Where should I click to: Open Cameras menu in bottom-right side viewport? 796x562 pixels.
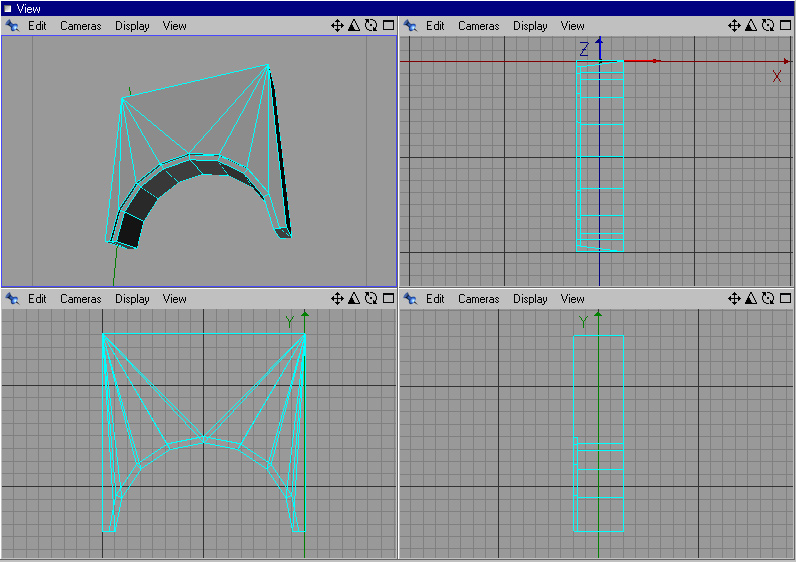(x=479, y=299)
